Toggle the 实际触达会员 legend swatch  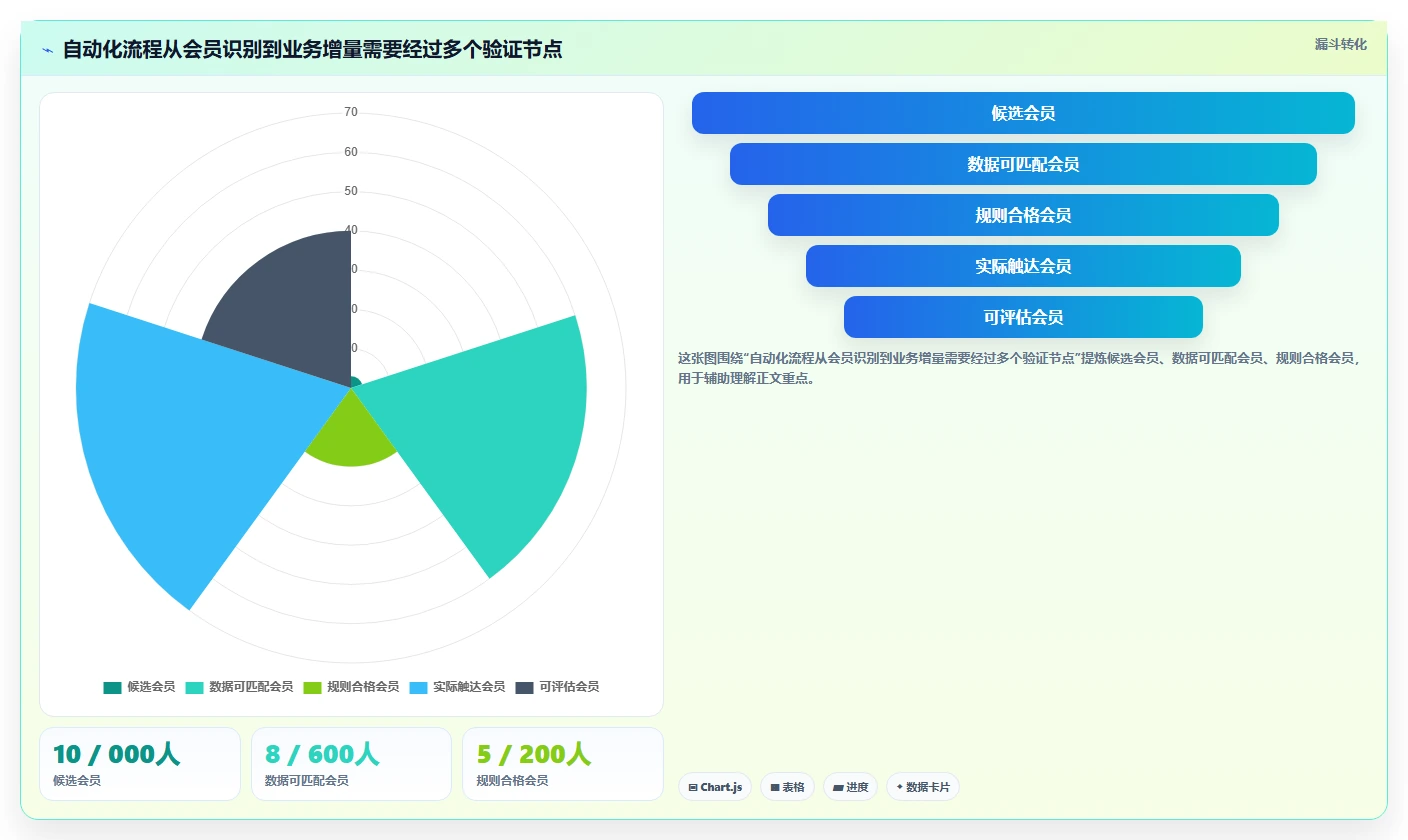click(418, 687)
